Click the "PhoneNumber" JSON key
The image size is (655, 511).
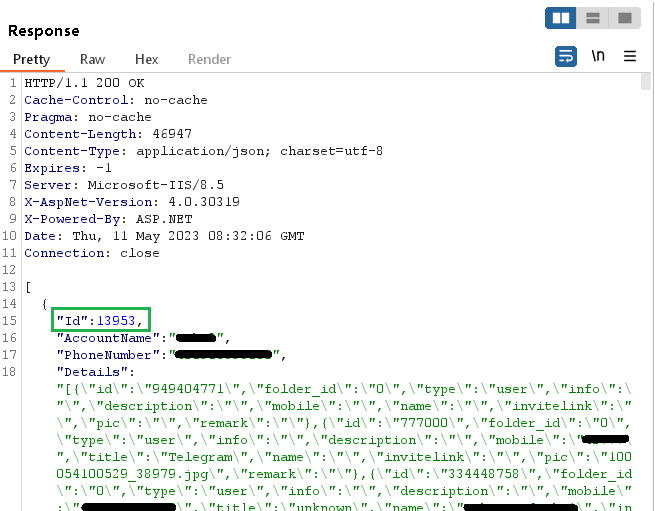(x=108, y=355)
